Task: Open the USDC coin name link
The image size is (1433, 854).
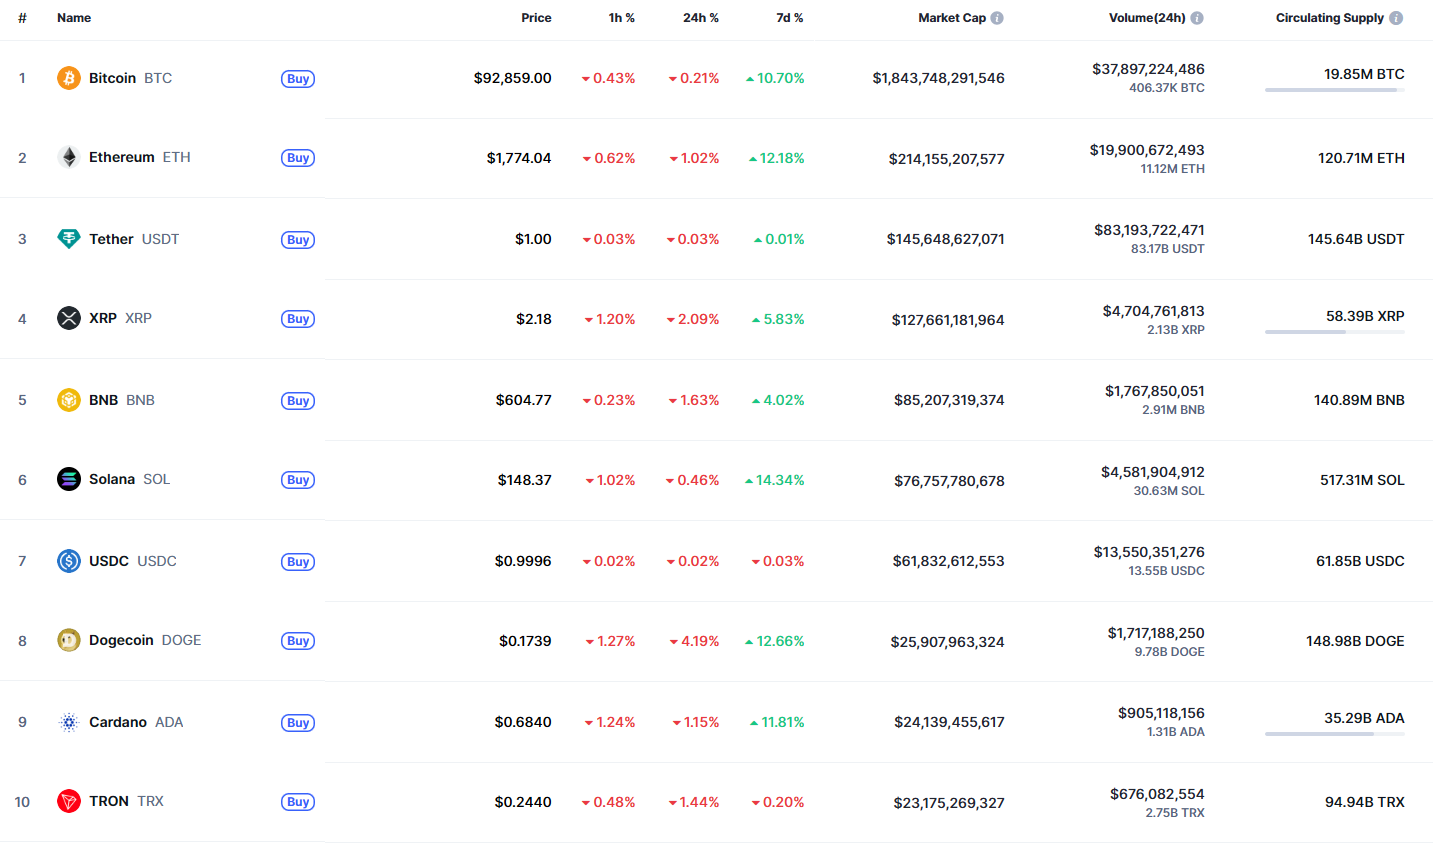Action: tap(132, 561)
